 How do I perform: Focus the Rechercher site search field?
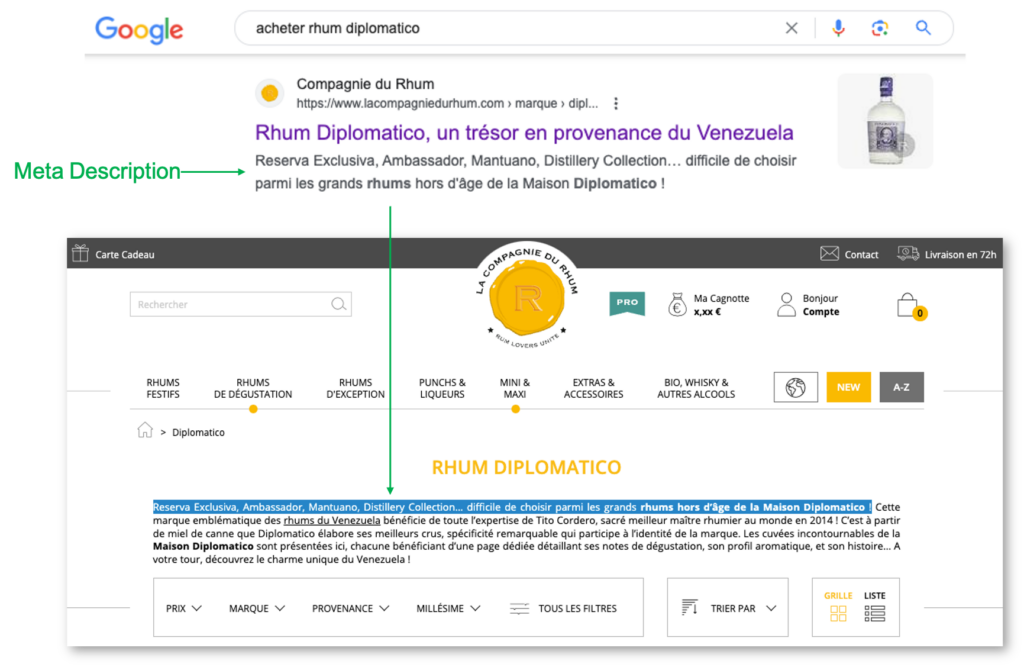tap(240, 304)
